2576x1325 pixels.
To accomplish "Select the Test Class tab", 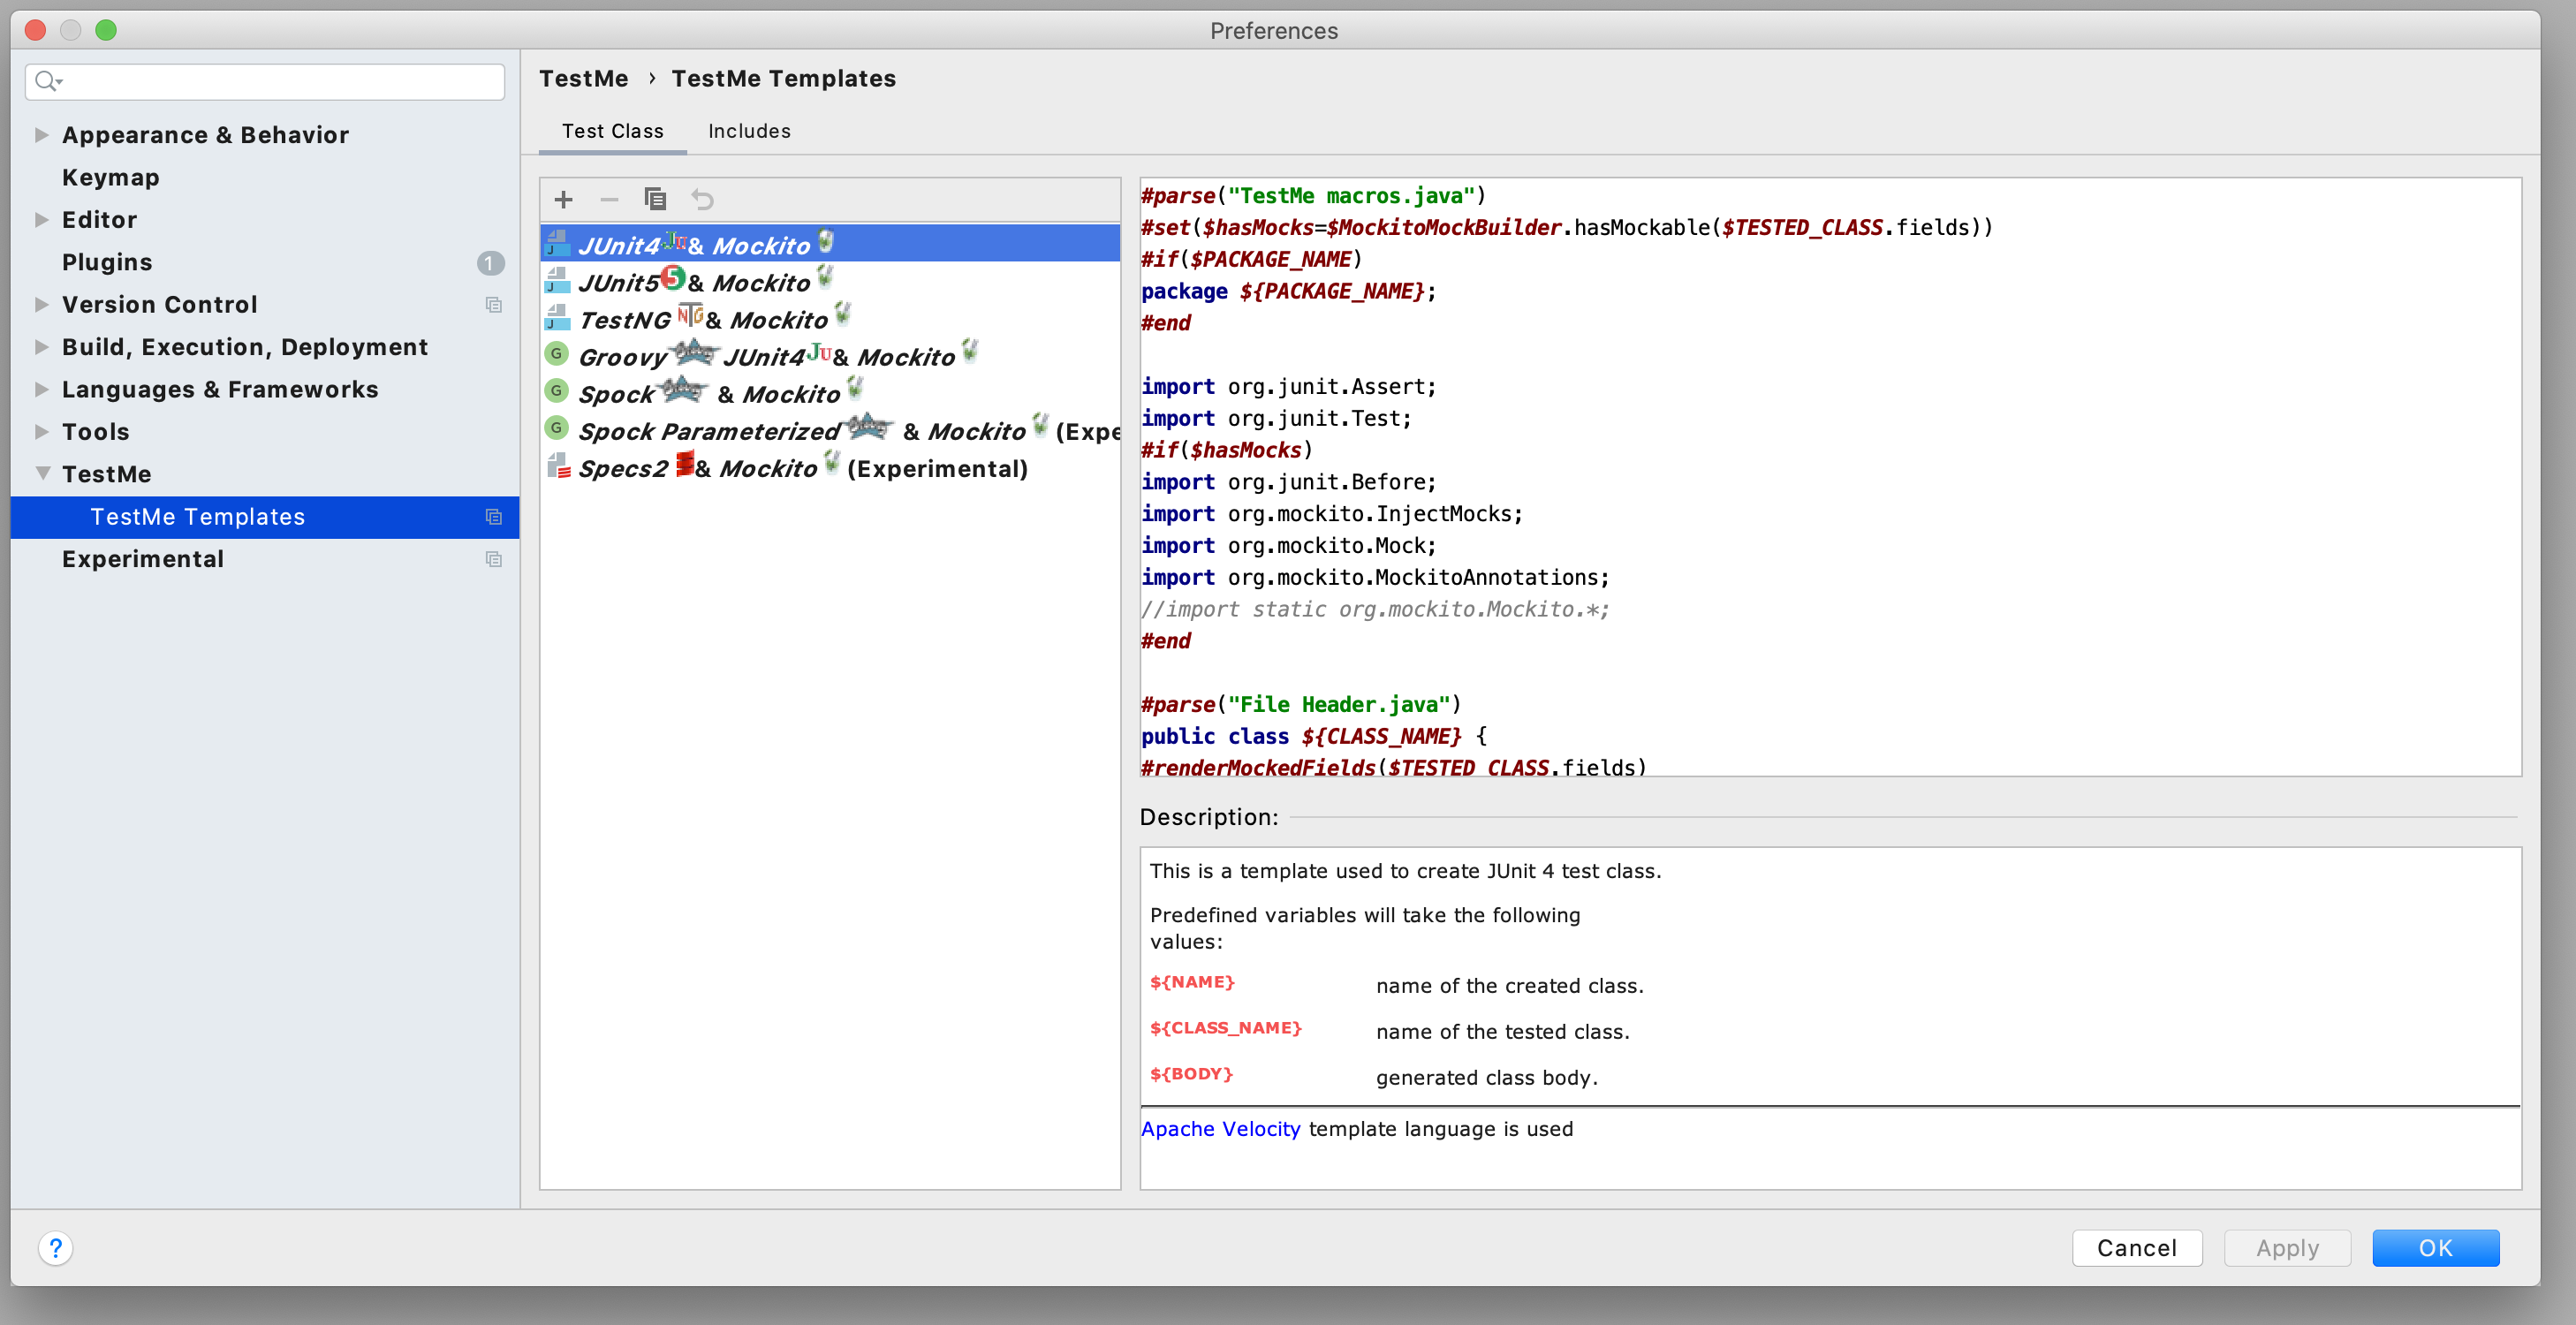I will tap(611, 130).
